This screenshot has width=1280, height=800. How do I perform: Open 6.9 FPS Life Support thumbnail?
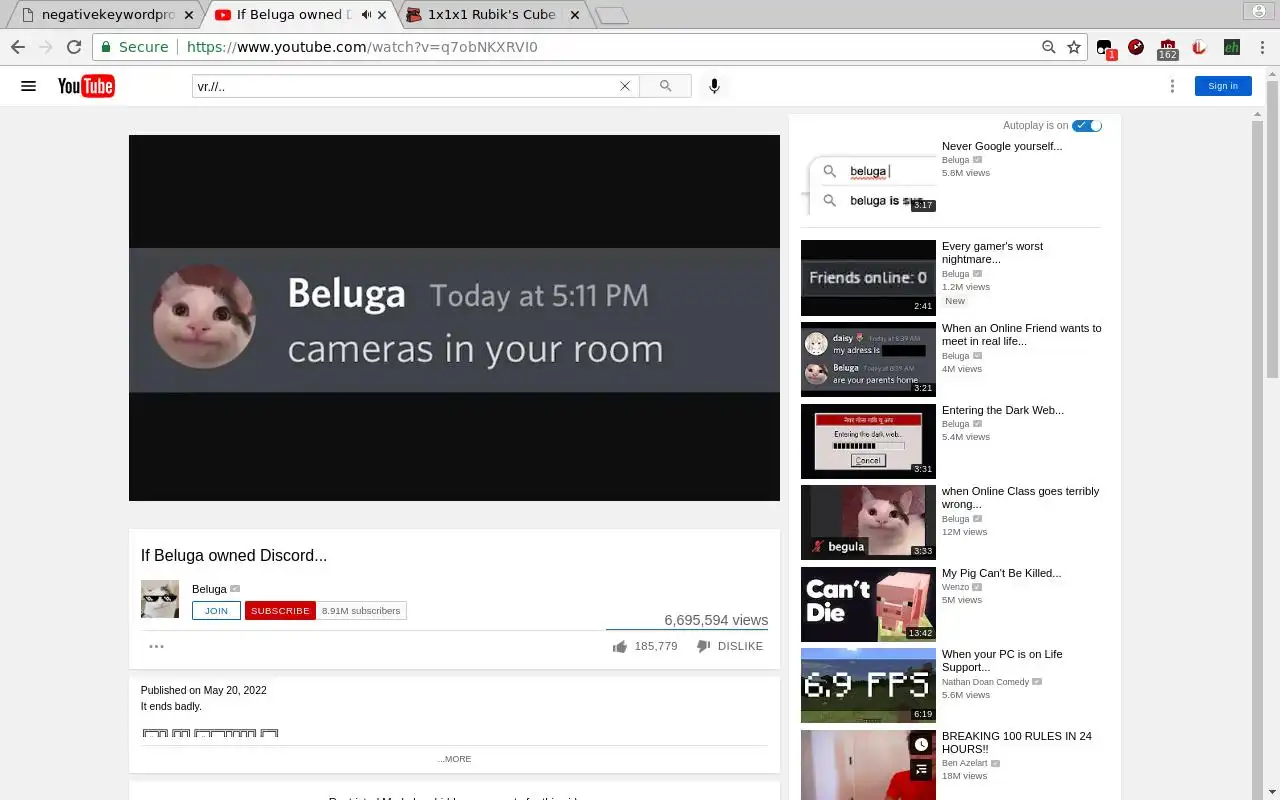coord(868,685)
